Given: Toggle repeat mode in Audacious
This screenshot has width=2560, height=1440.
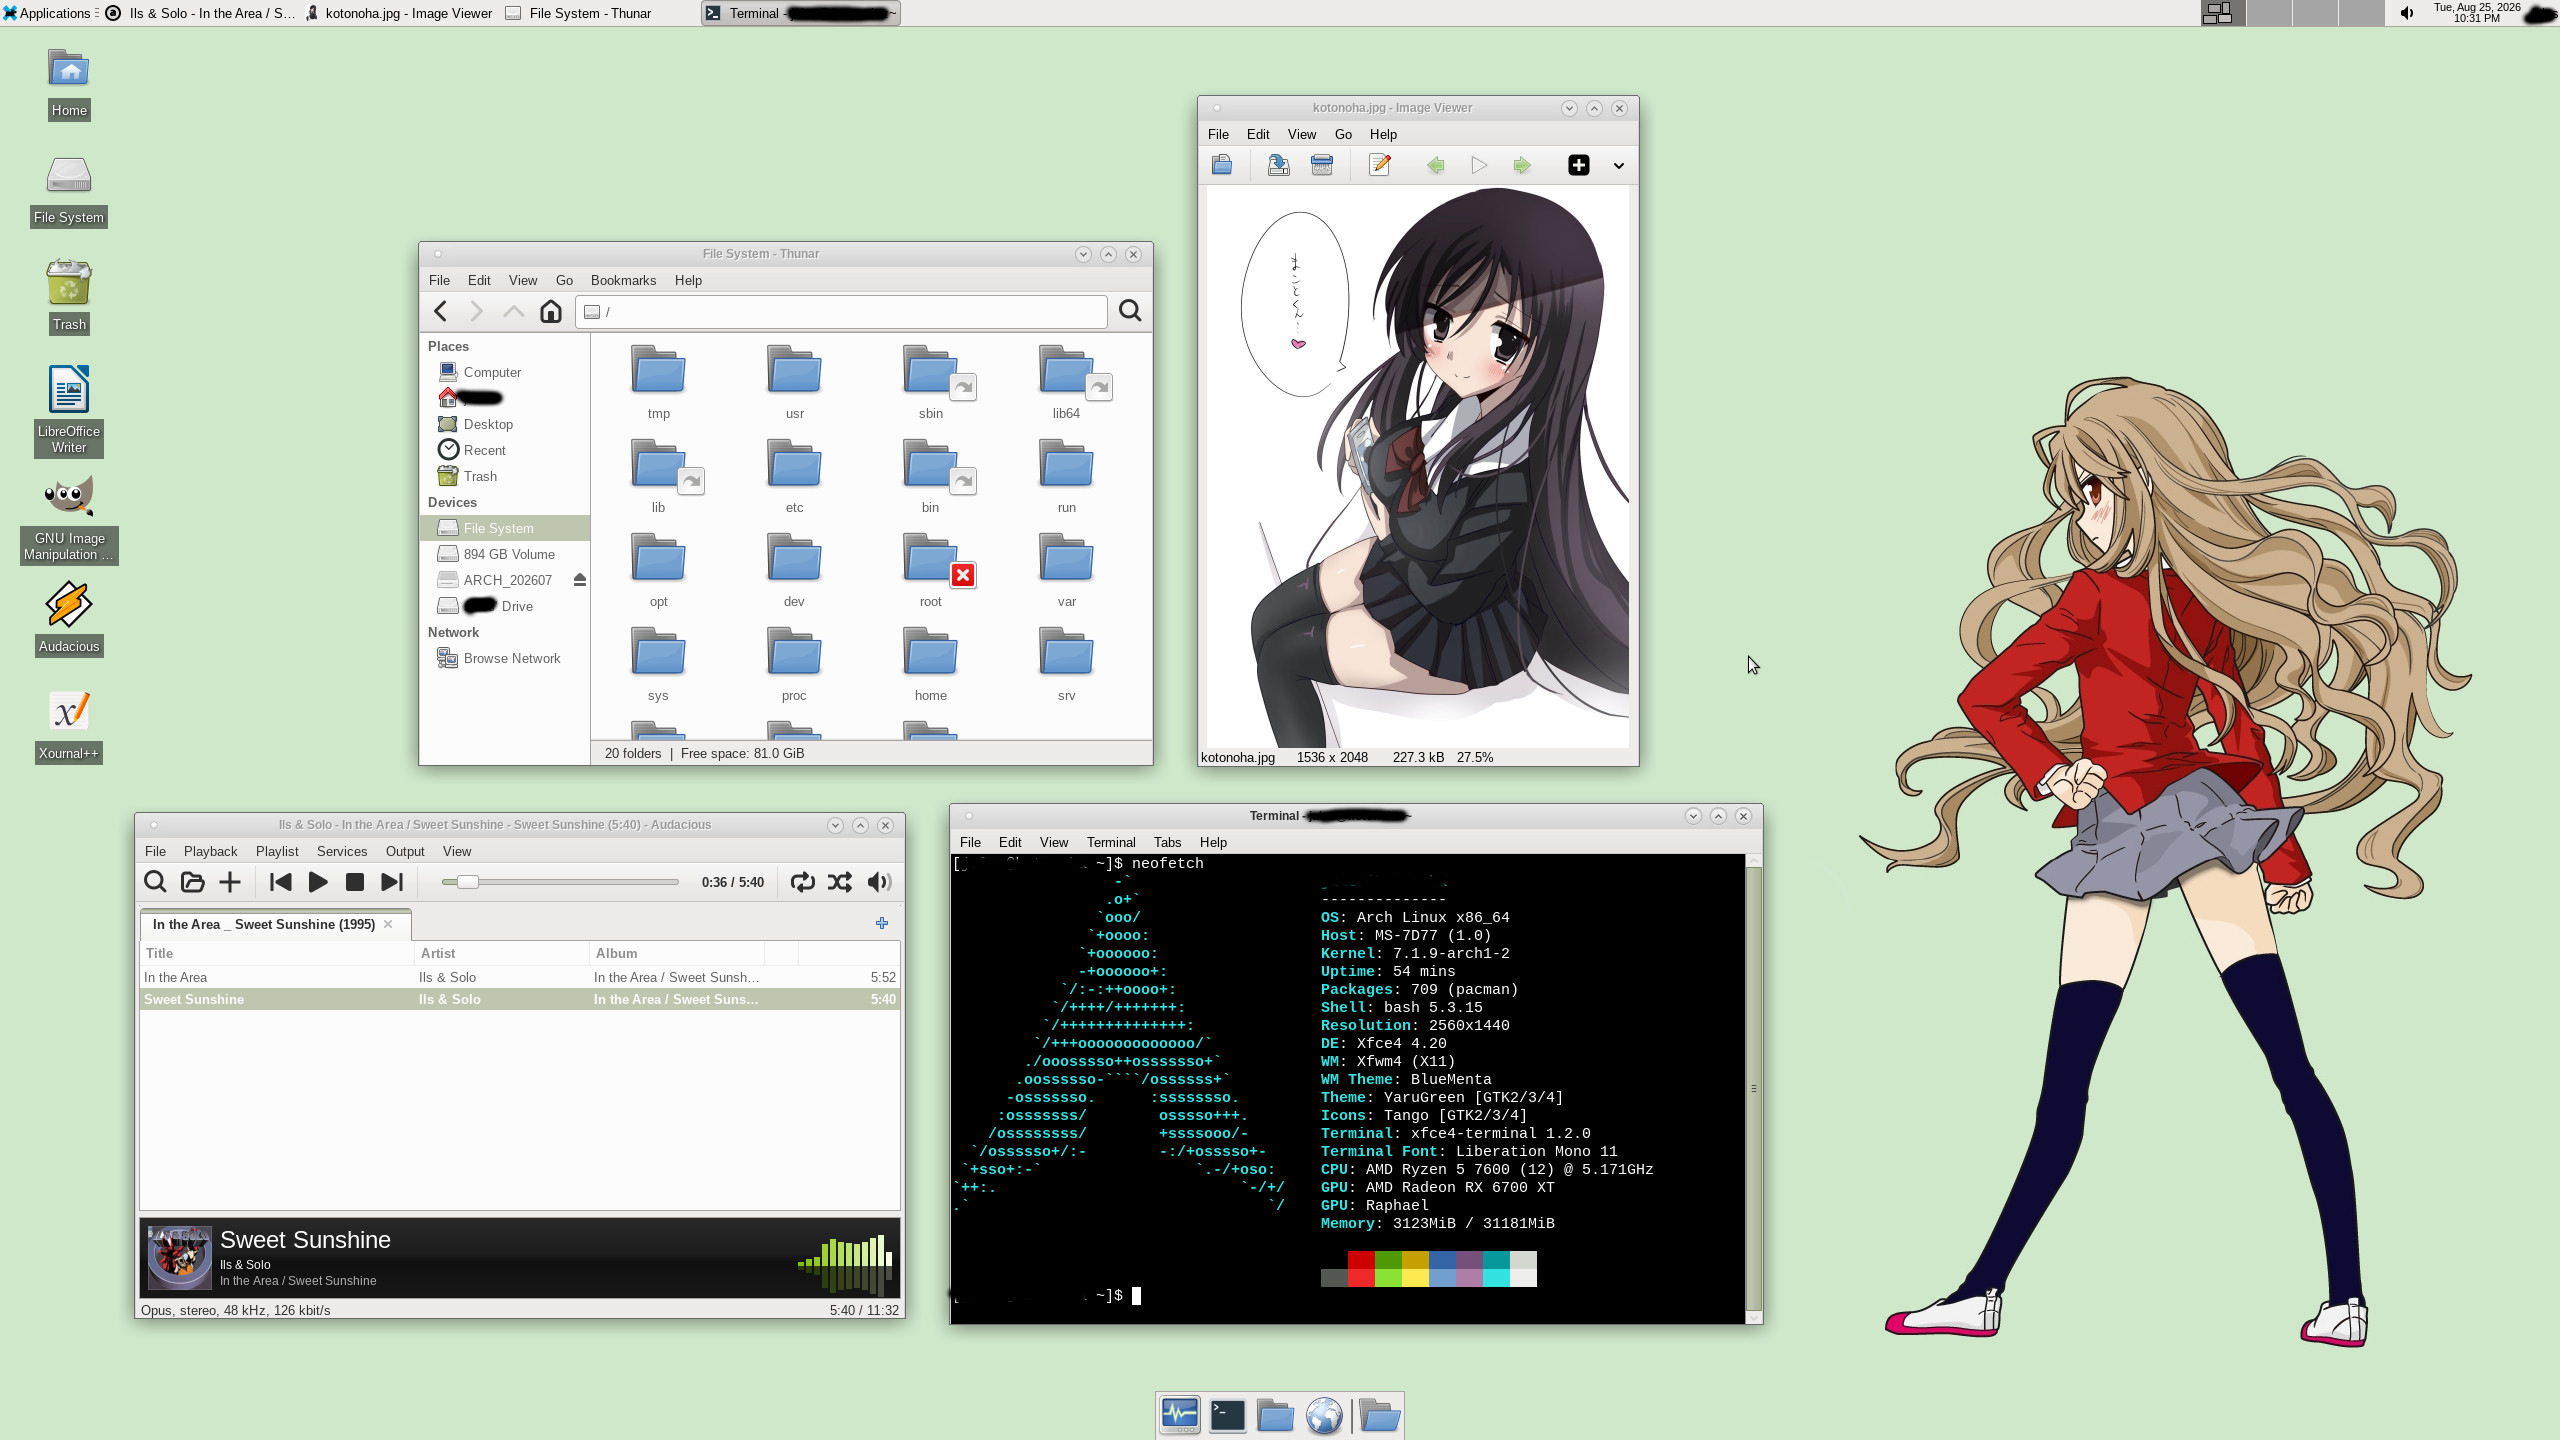Looking at the screenshot, I should click(802, 882).
